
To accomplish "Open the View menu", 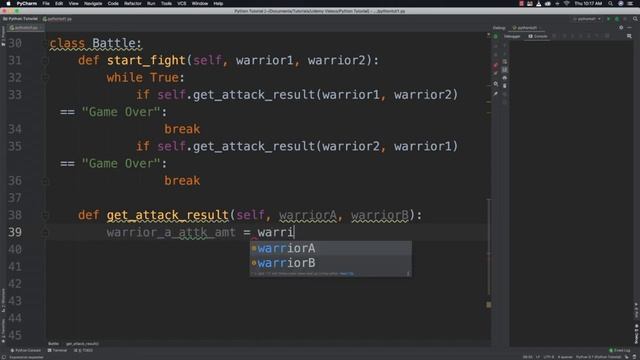I will (73, 3).
